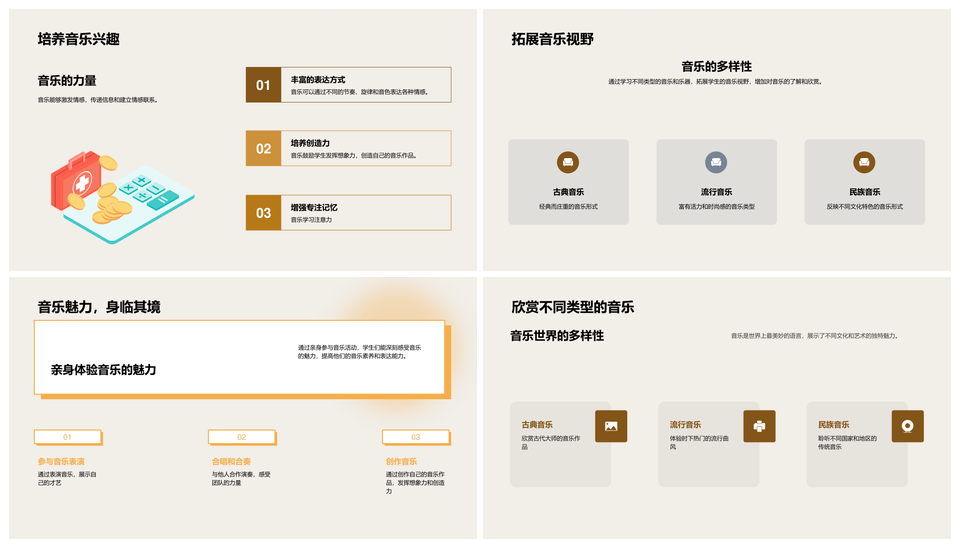
Task: Select the 亲身体验音乐的魅力 heading in the white card
Action: coord(104,369)
